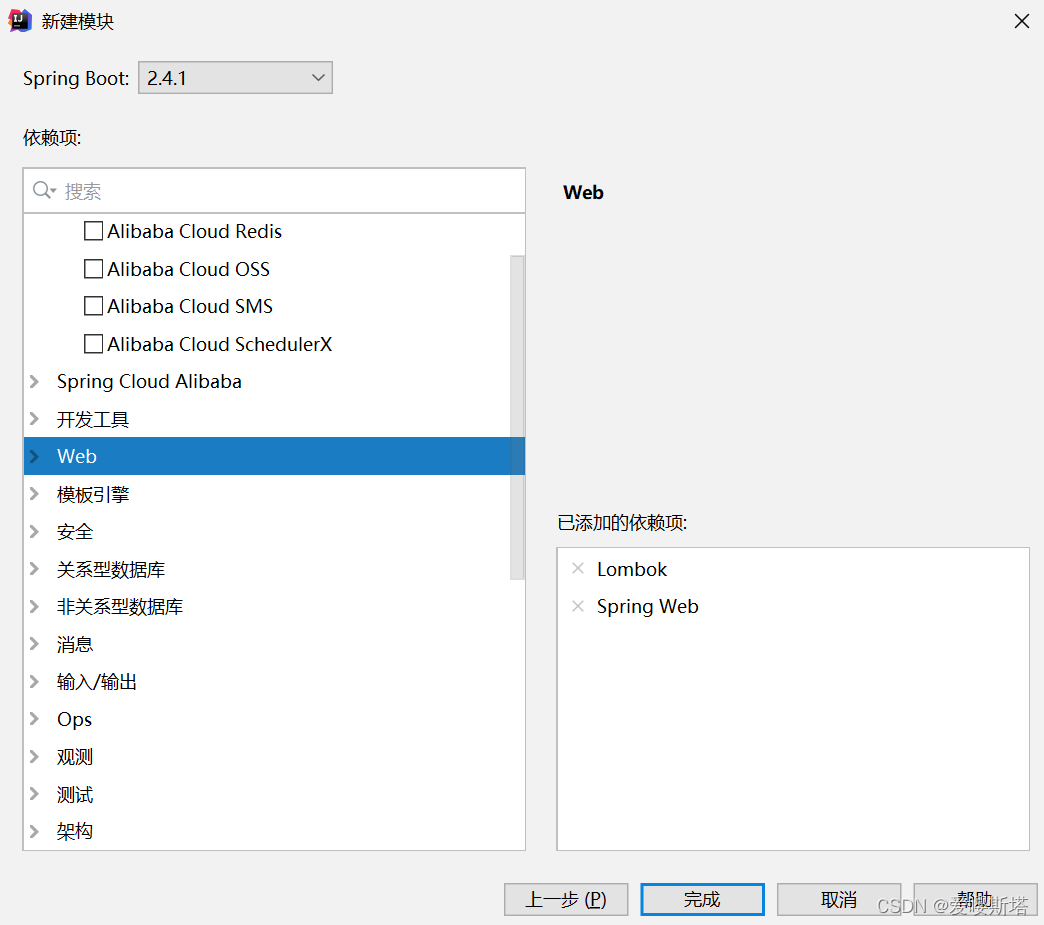Expand the 架构 category arrow
The image size is (1044, 925).
[35, 831]
